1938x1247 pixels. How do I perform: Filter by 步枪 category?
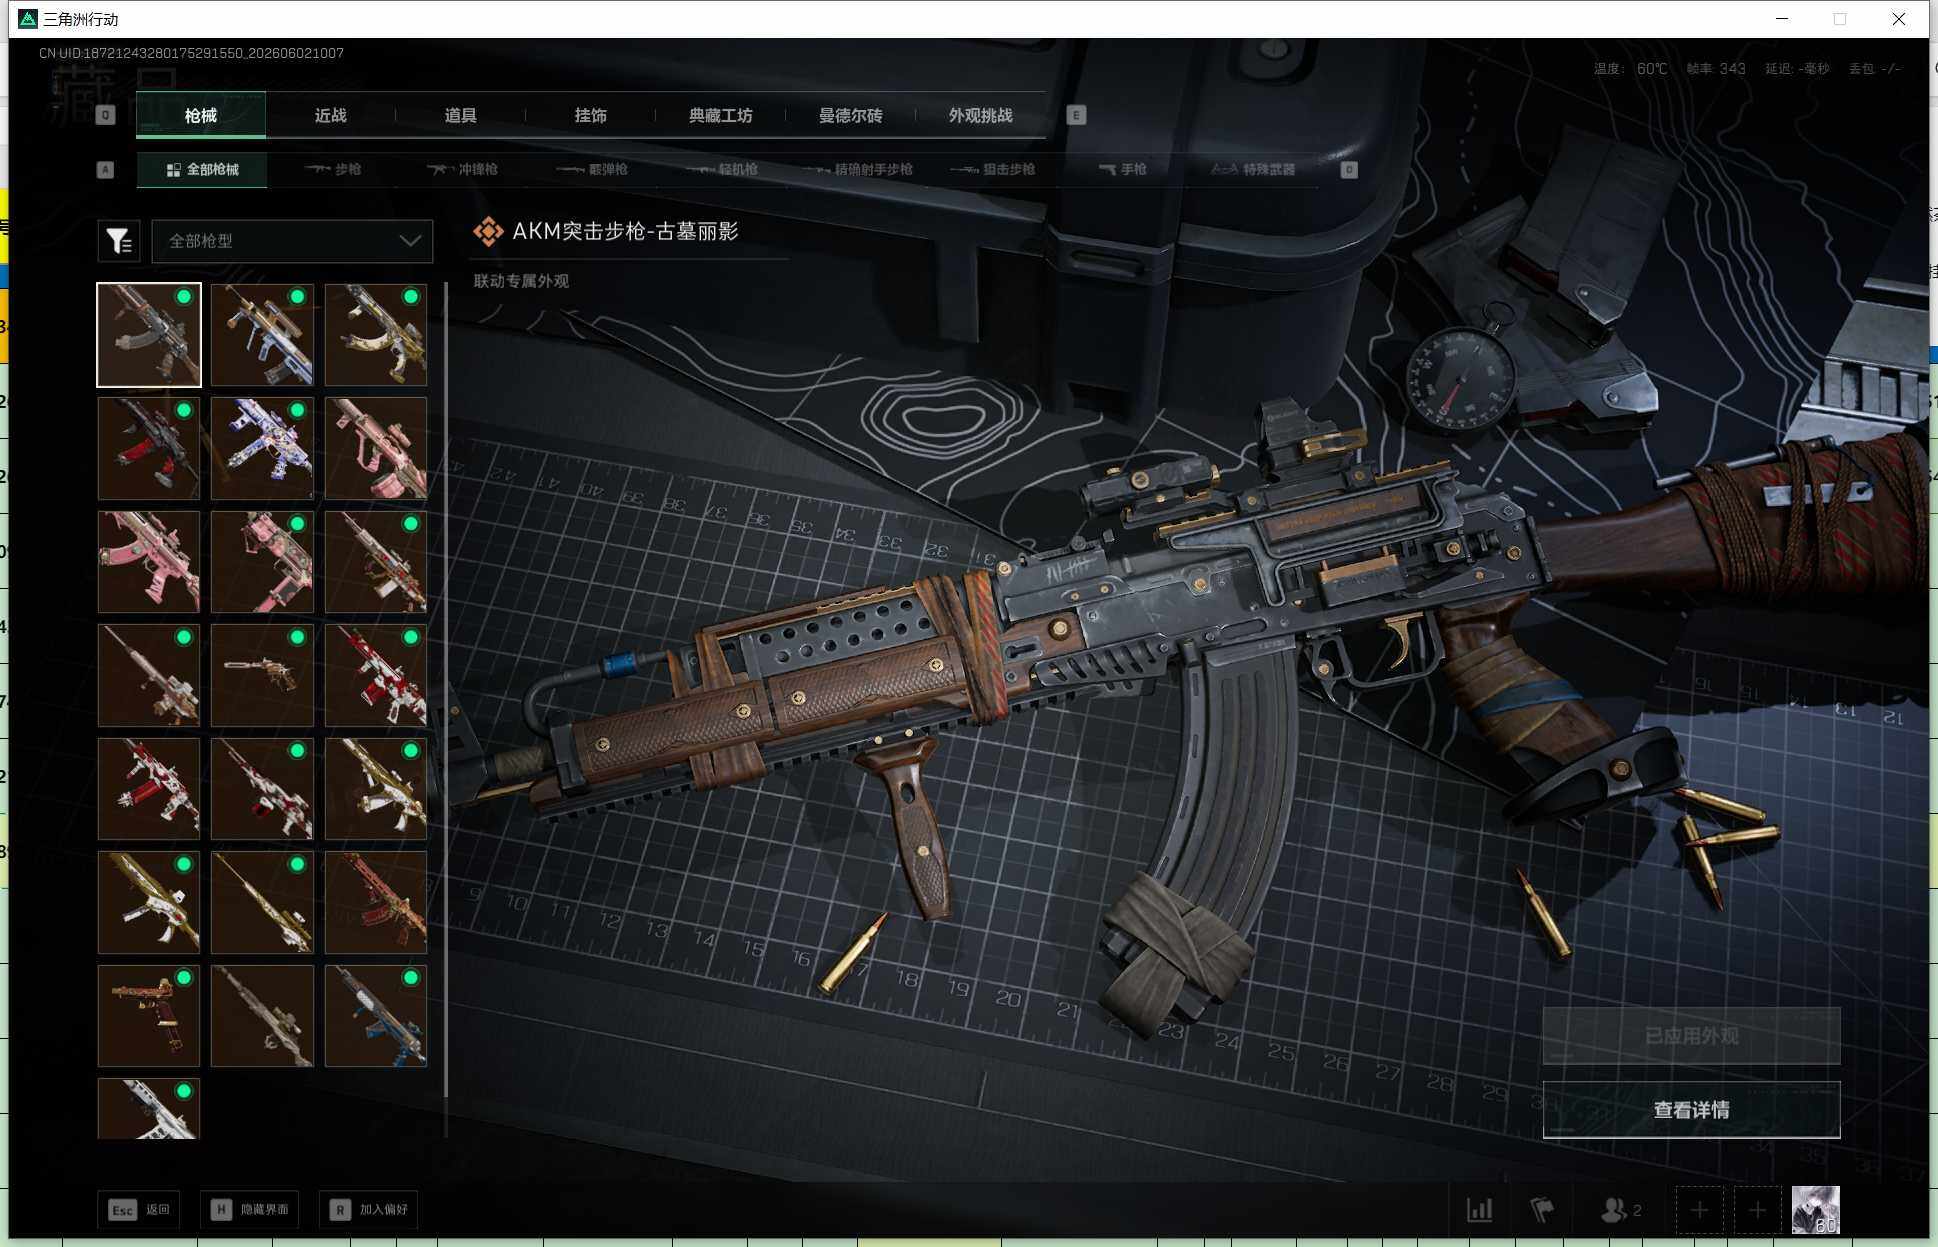point(333,170)
